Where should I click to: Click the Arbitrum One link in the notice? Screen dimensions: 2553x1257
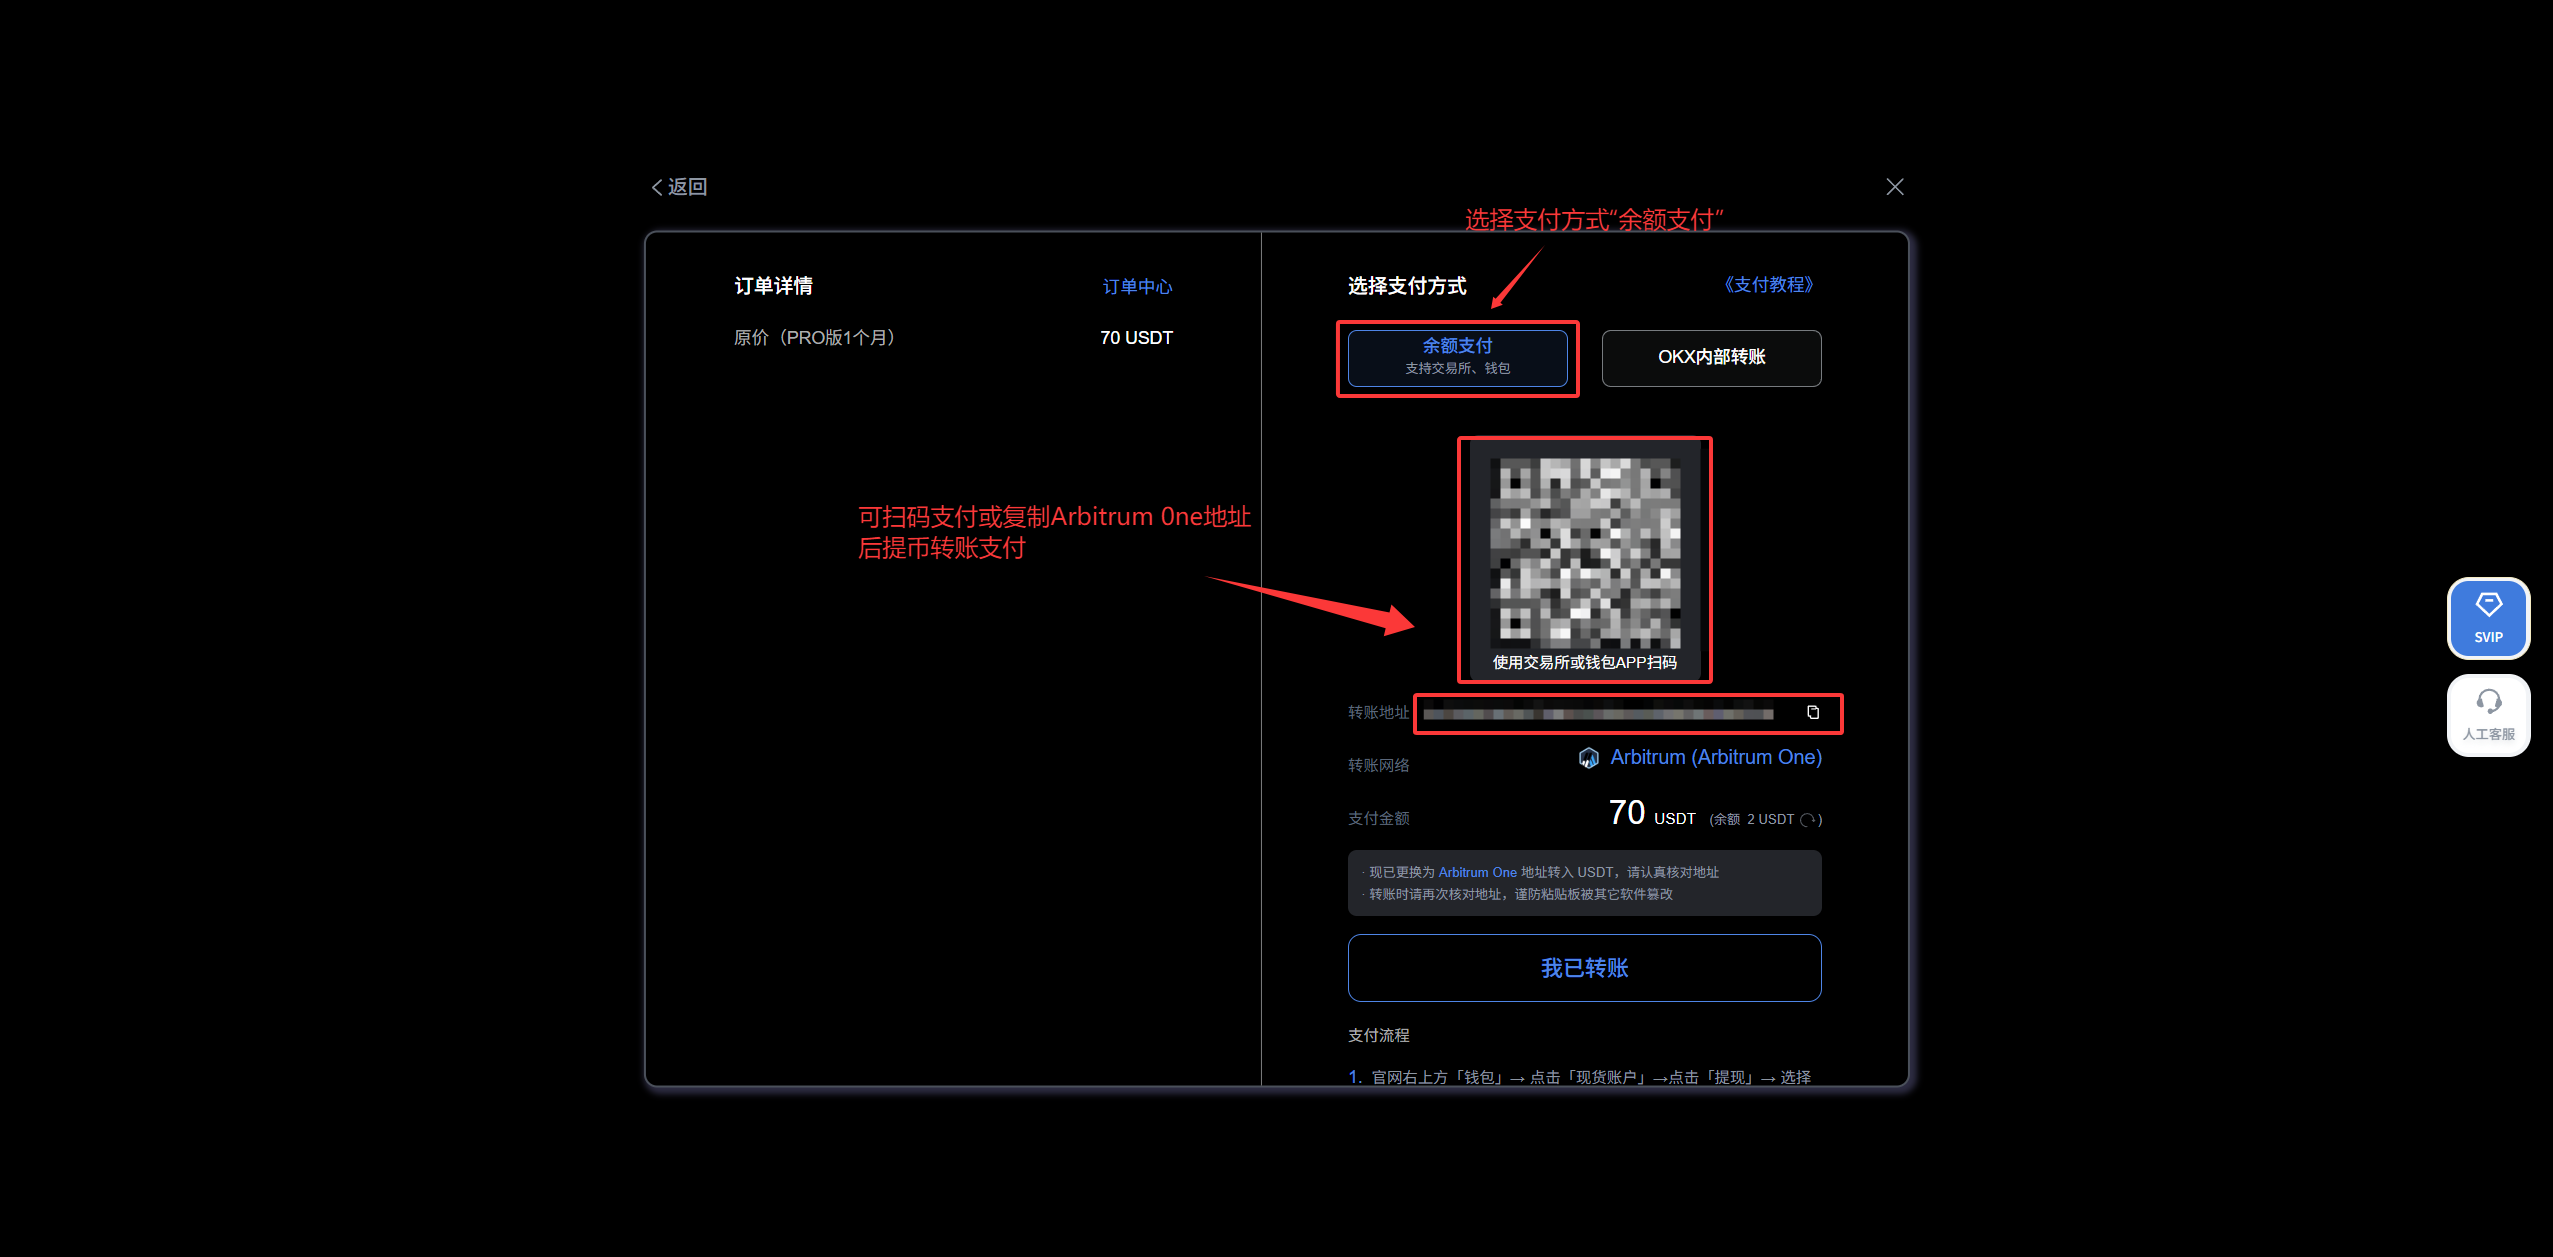[x=1476, y=871]
